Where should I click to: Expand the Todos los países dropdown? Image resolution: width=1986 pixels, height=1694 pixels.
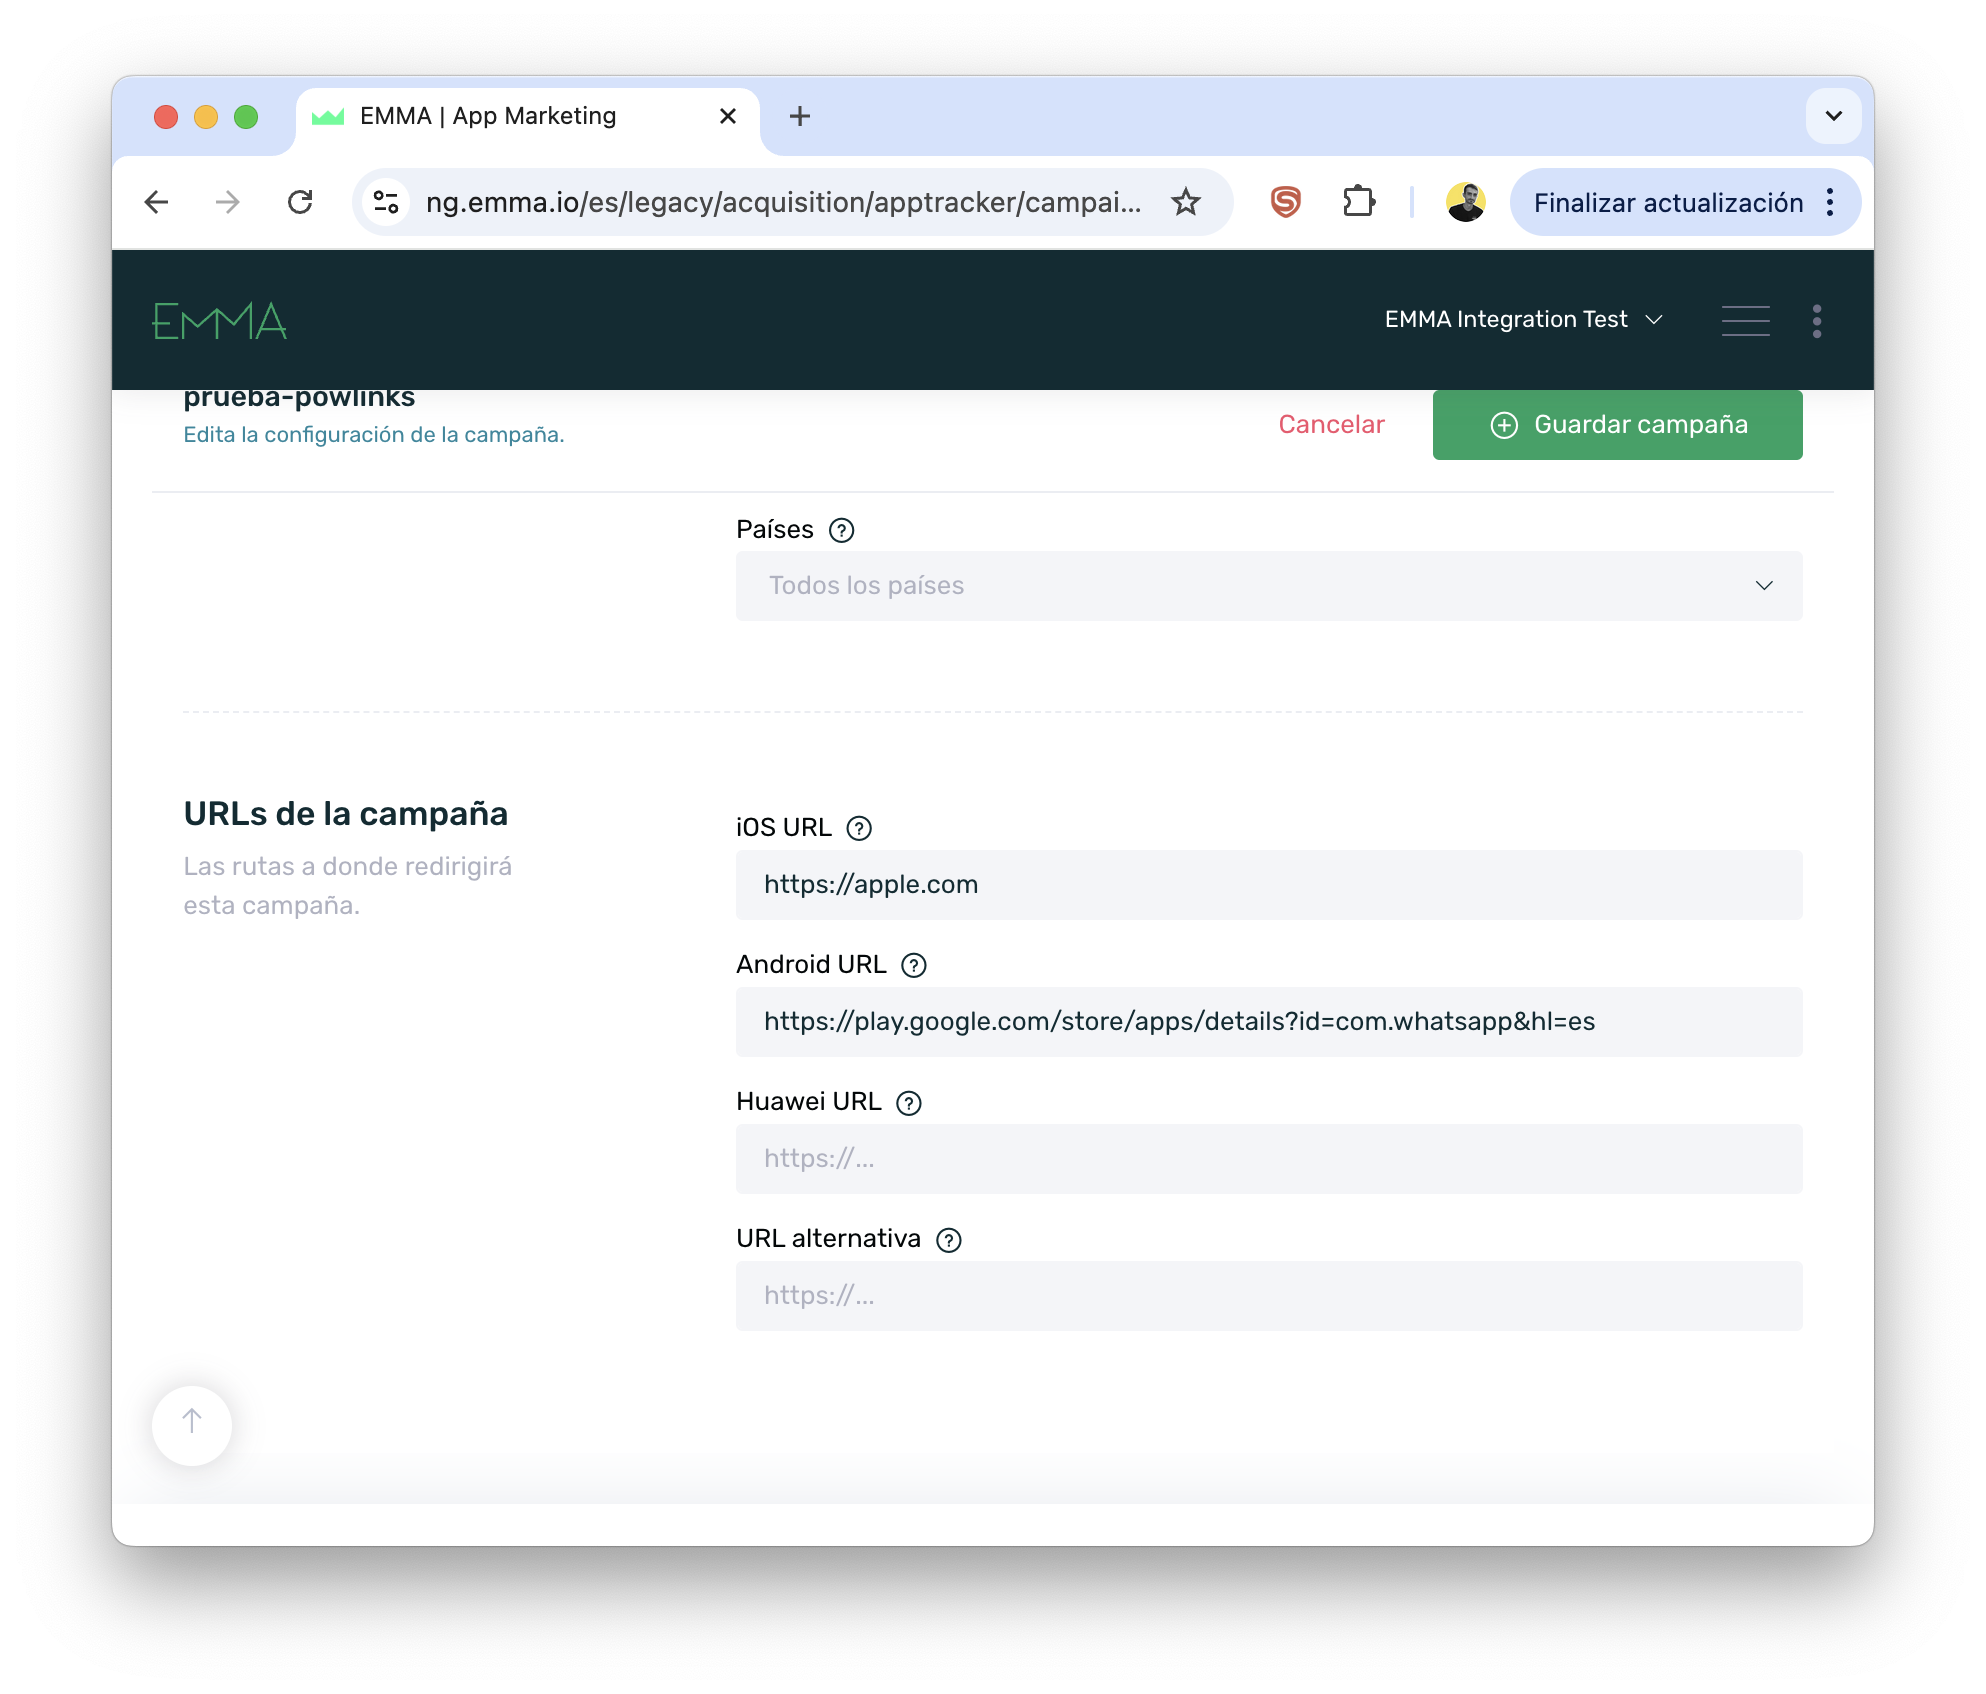1268,586
